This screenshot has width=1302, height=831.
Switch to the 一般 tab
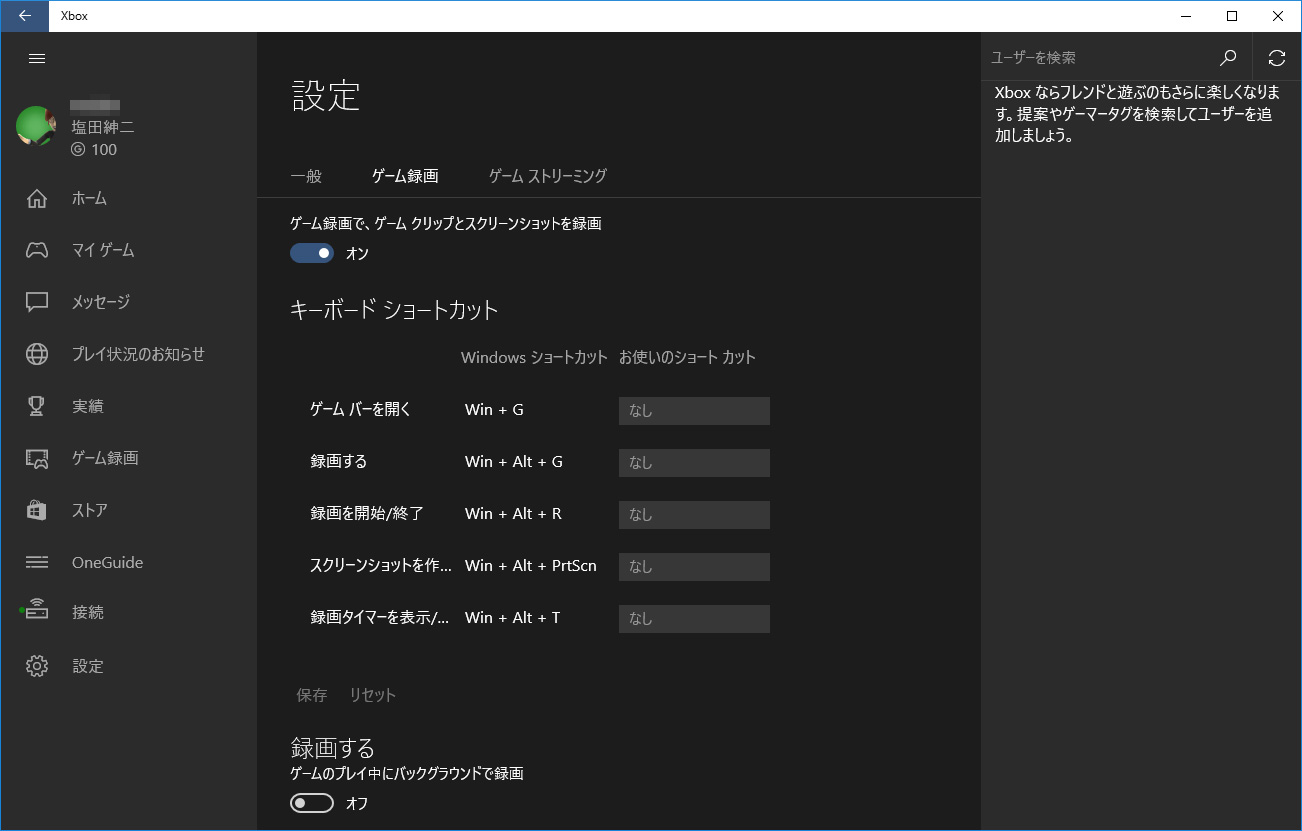(306, 176)
